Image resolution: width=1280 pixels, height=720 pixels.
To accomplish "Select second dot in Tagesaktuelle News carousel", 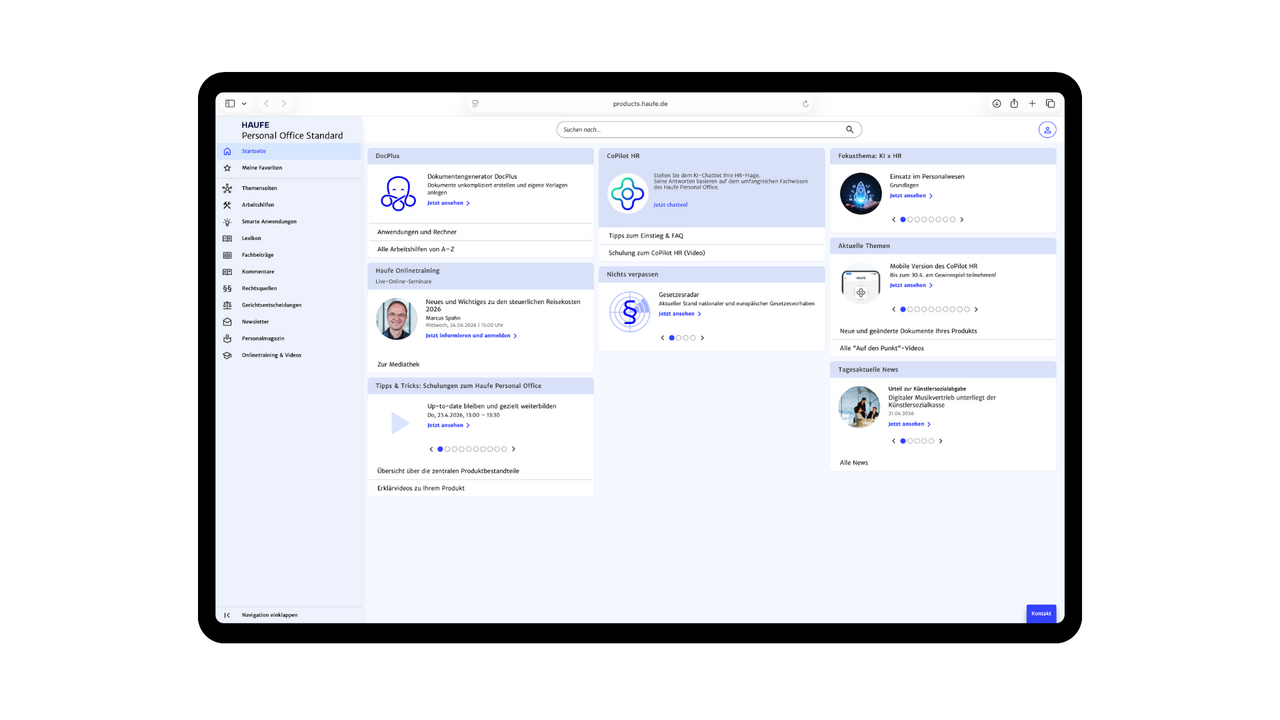I will tap(910, 441).
